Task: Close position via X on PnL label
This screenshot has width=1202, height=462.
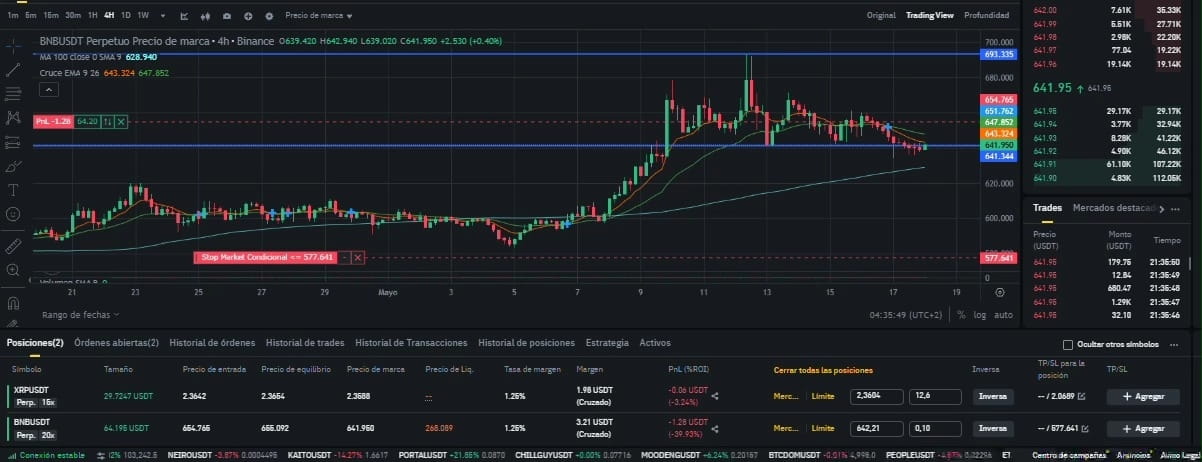Action: click(x=121, y=121)
